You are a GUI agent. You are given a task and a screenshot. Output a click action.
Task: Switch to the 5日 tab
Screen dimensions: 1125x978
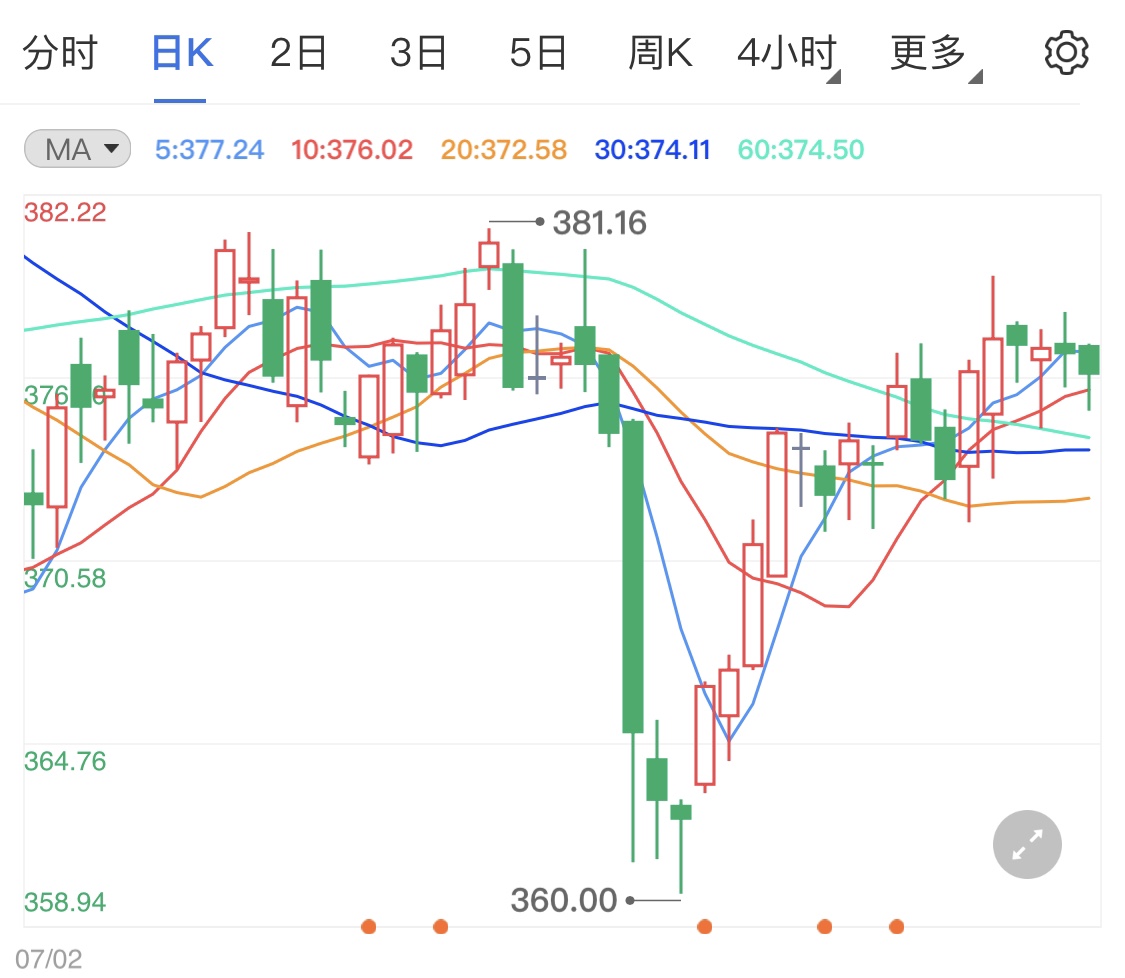coord(538,53)
